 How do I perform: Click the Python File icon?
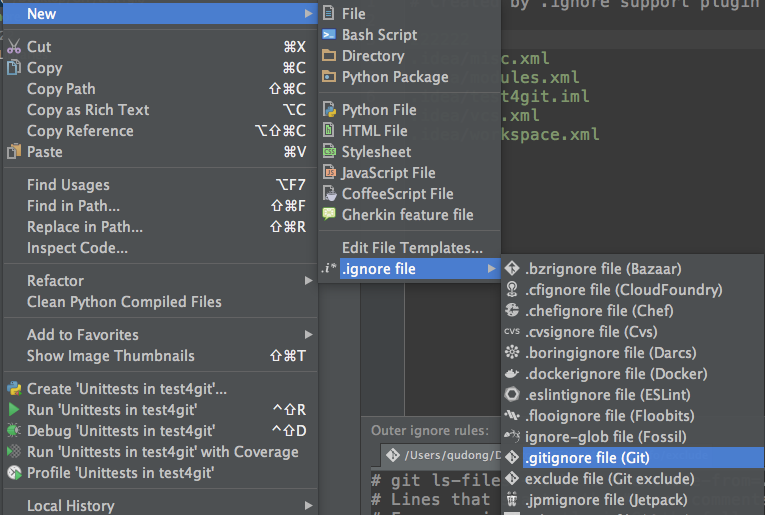click(329, 110)
